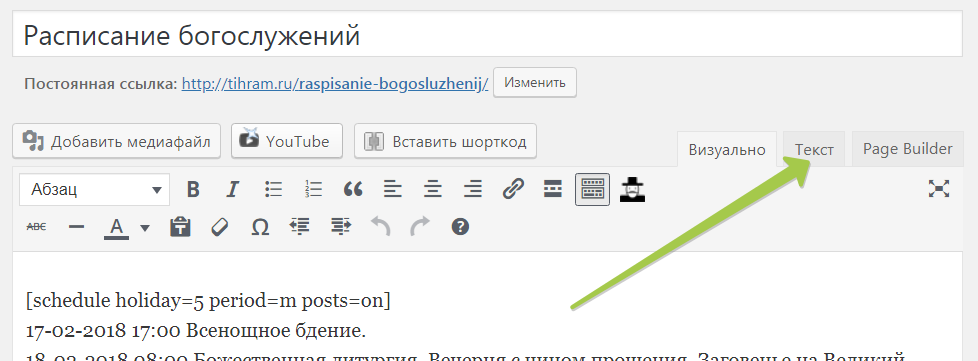Insert a bulleted list
This screenshot has height=361, width=978.
click(x=273, y=189)
